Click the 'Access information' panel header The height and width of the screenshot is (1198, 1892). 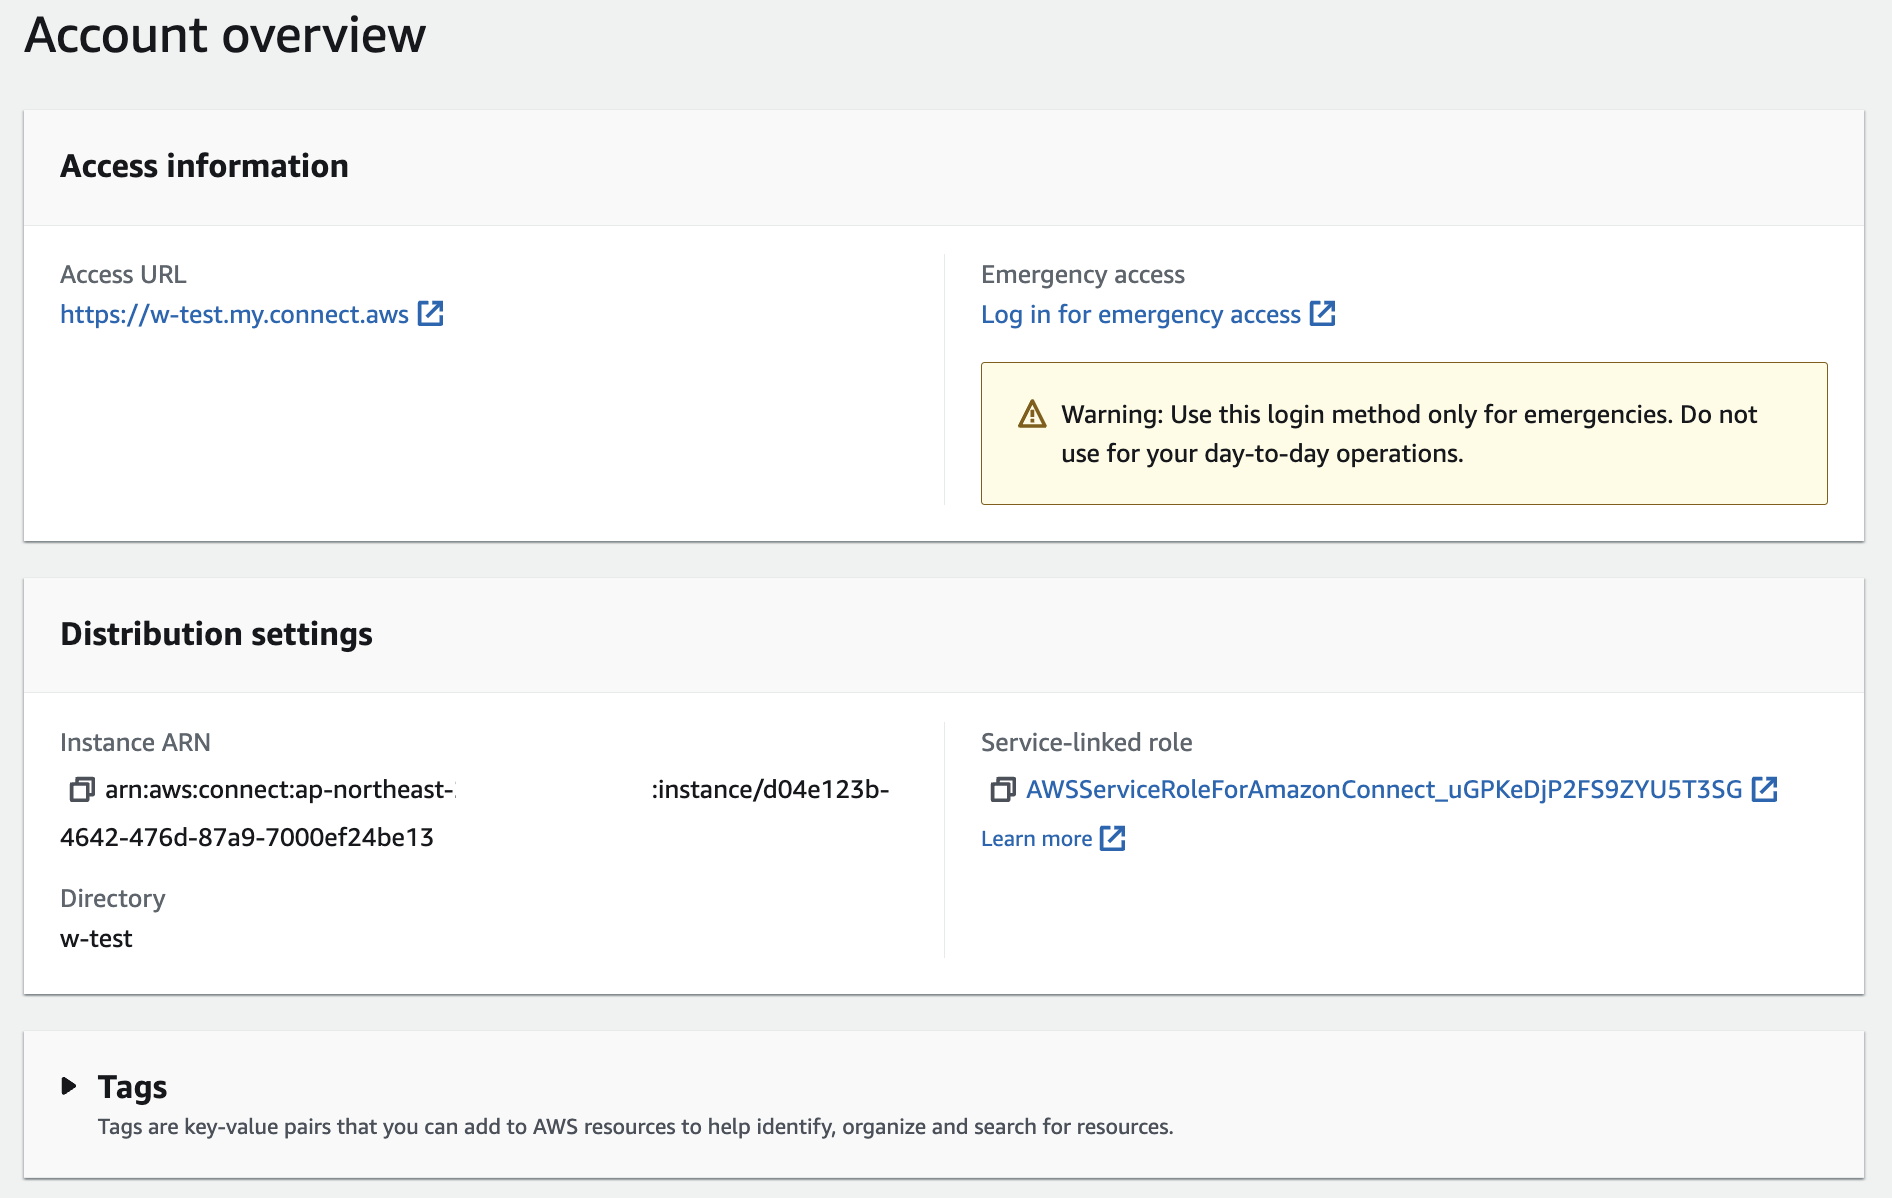pos(204,166)
